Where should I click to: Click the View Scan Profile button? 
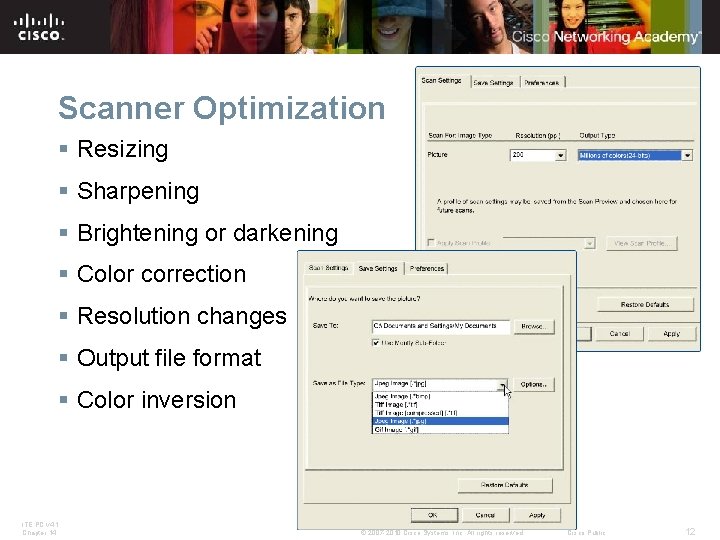pyautogui.click(x=641, y=243)
